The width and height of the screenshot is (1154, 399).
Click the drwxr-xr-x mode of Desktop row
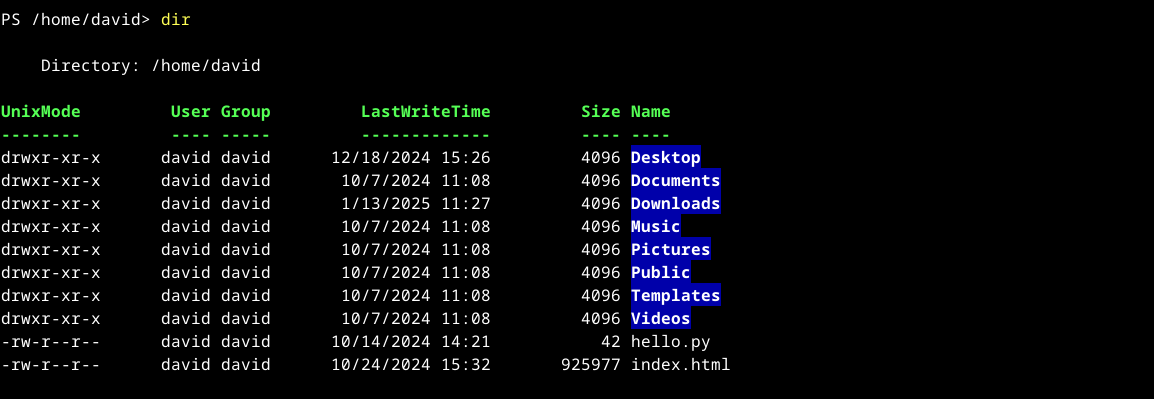(x=51, y=158)
